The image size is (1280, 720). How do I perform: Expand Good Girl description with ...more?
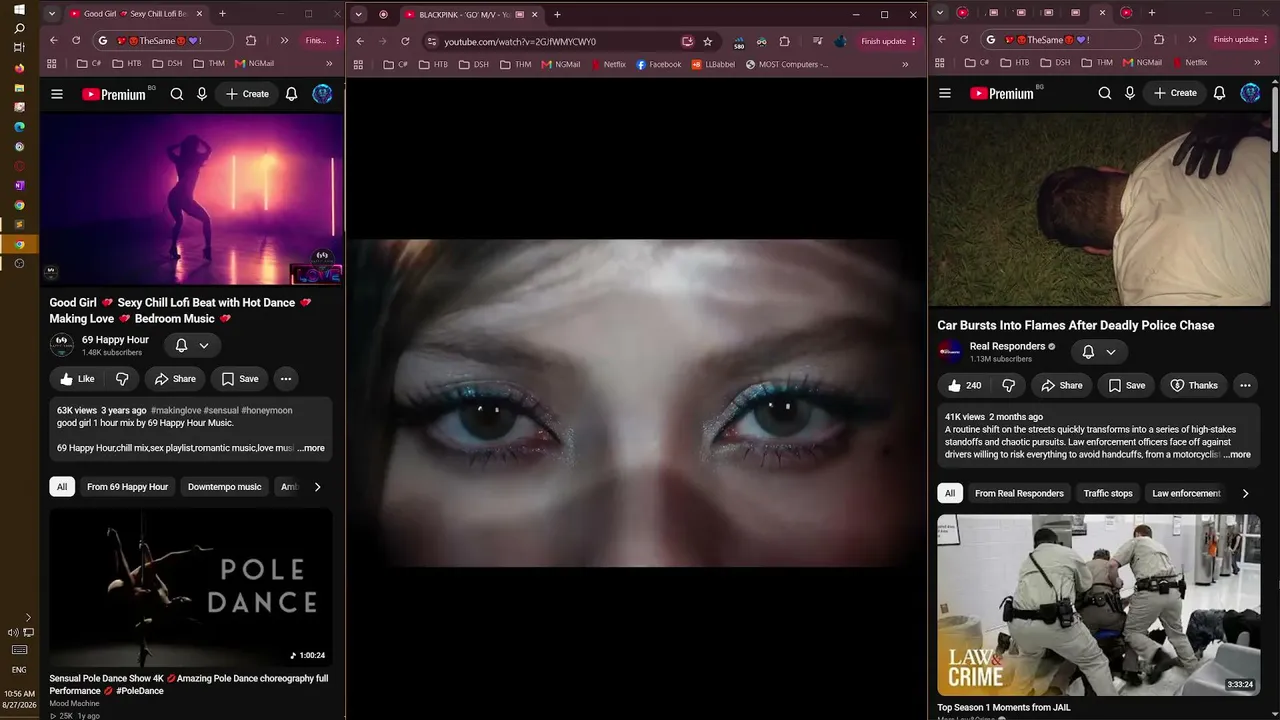click(x=311, y=448)
